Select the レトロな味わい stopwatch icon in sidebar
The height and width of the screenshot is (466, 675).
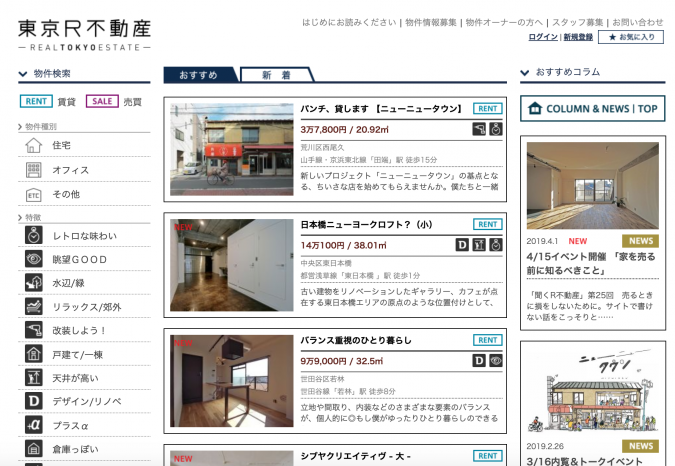coord(34,235)
